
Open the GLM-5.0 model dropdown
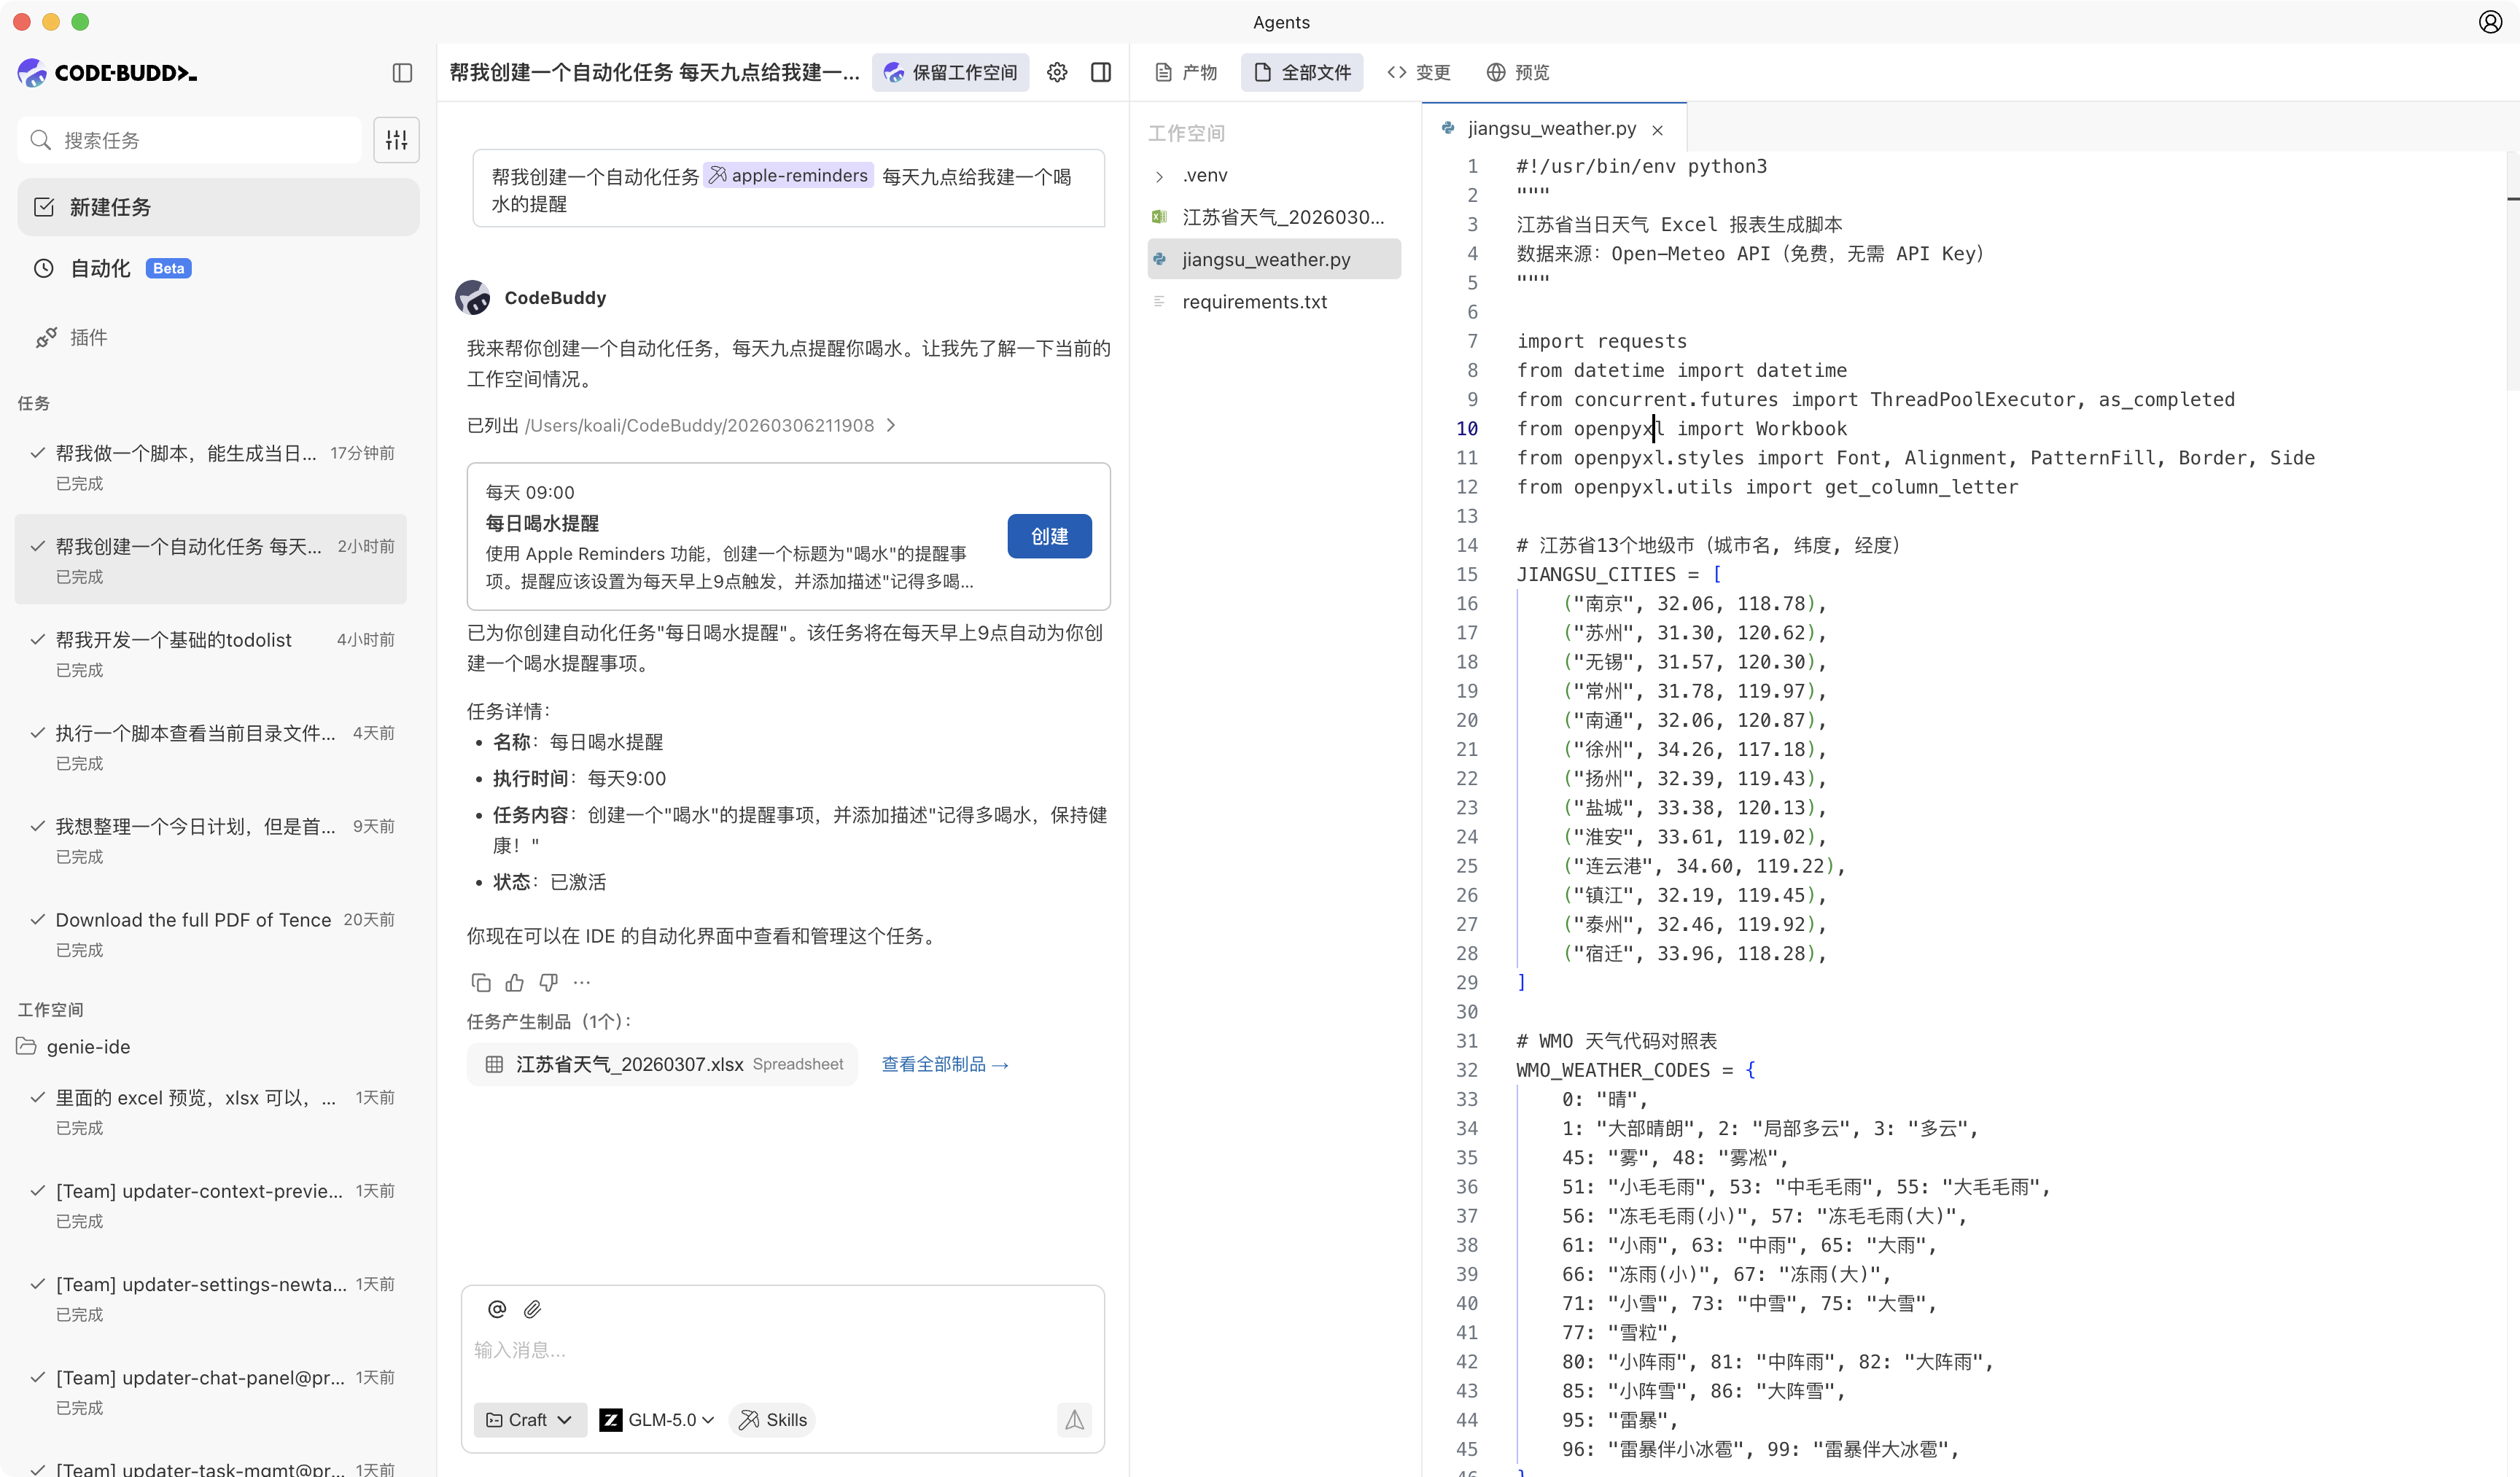pos(657,1420)
